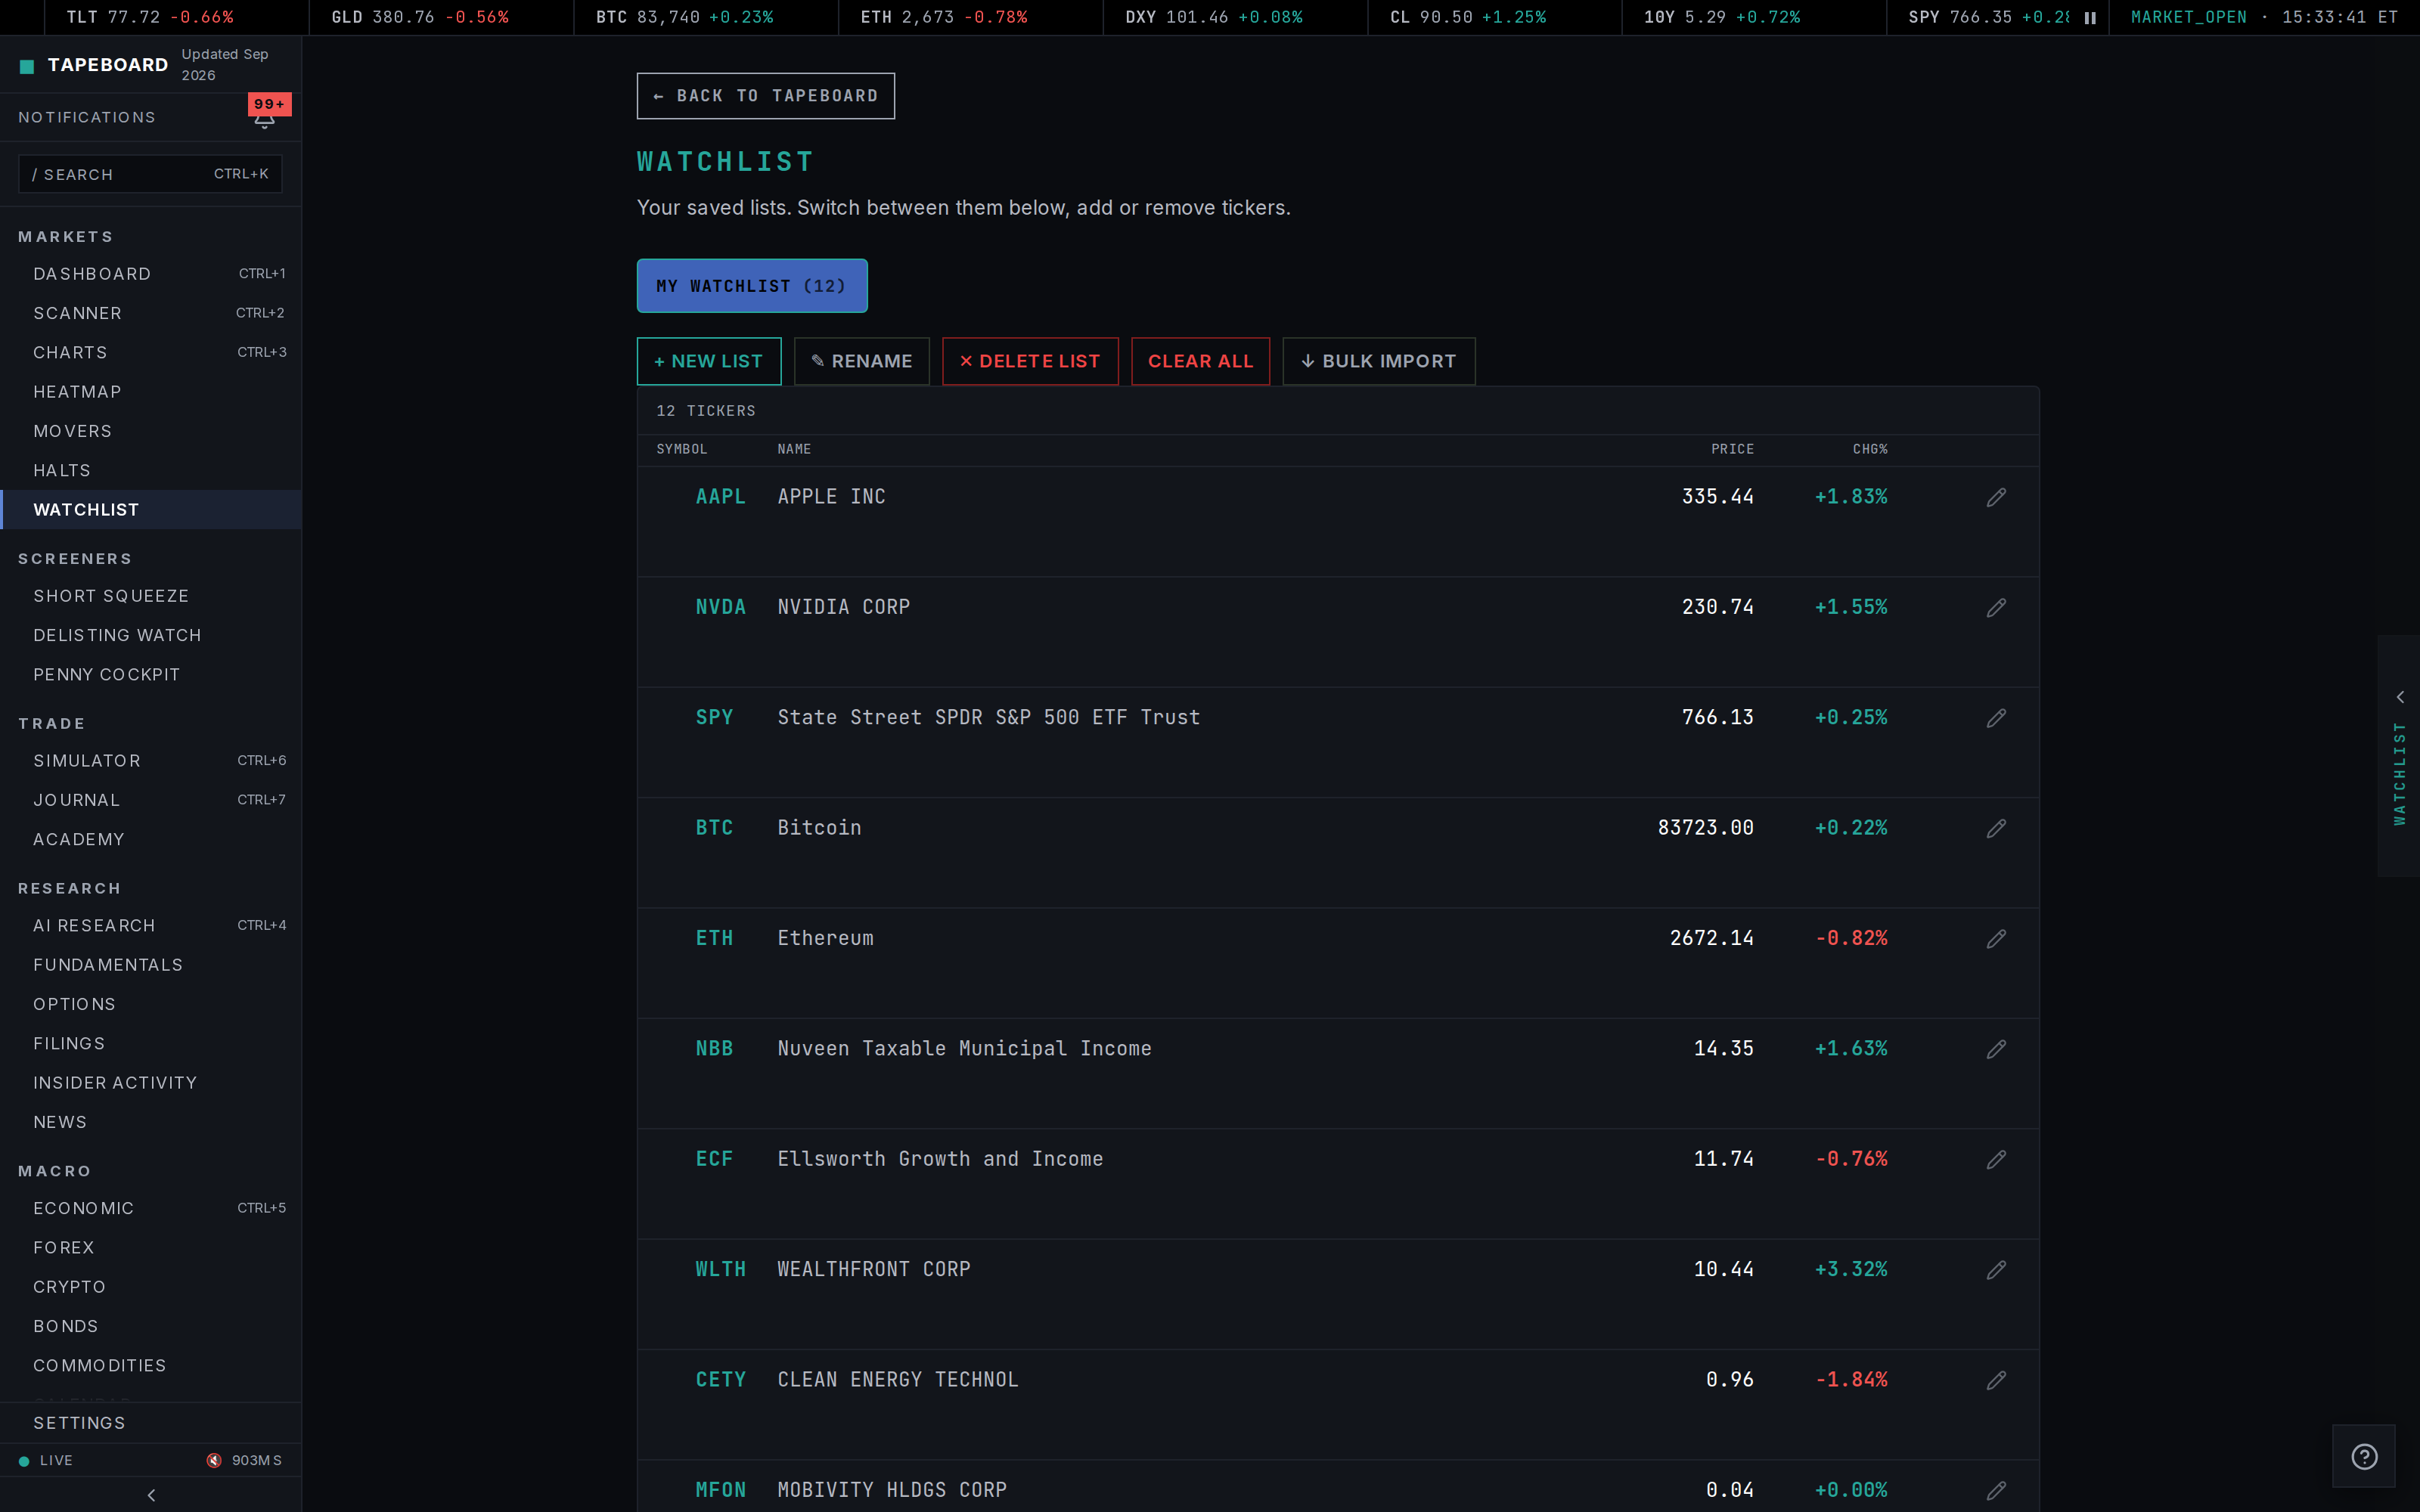Viewport: 2420px width, 1512px height.
Task: Toggle the sound mute icon near latency
Action: click(x=214, y=1460)
